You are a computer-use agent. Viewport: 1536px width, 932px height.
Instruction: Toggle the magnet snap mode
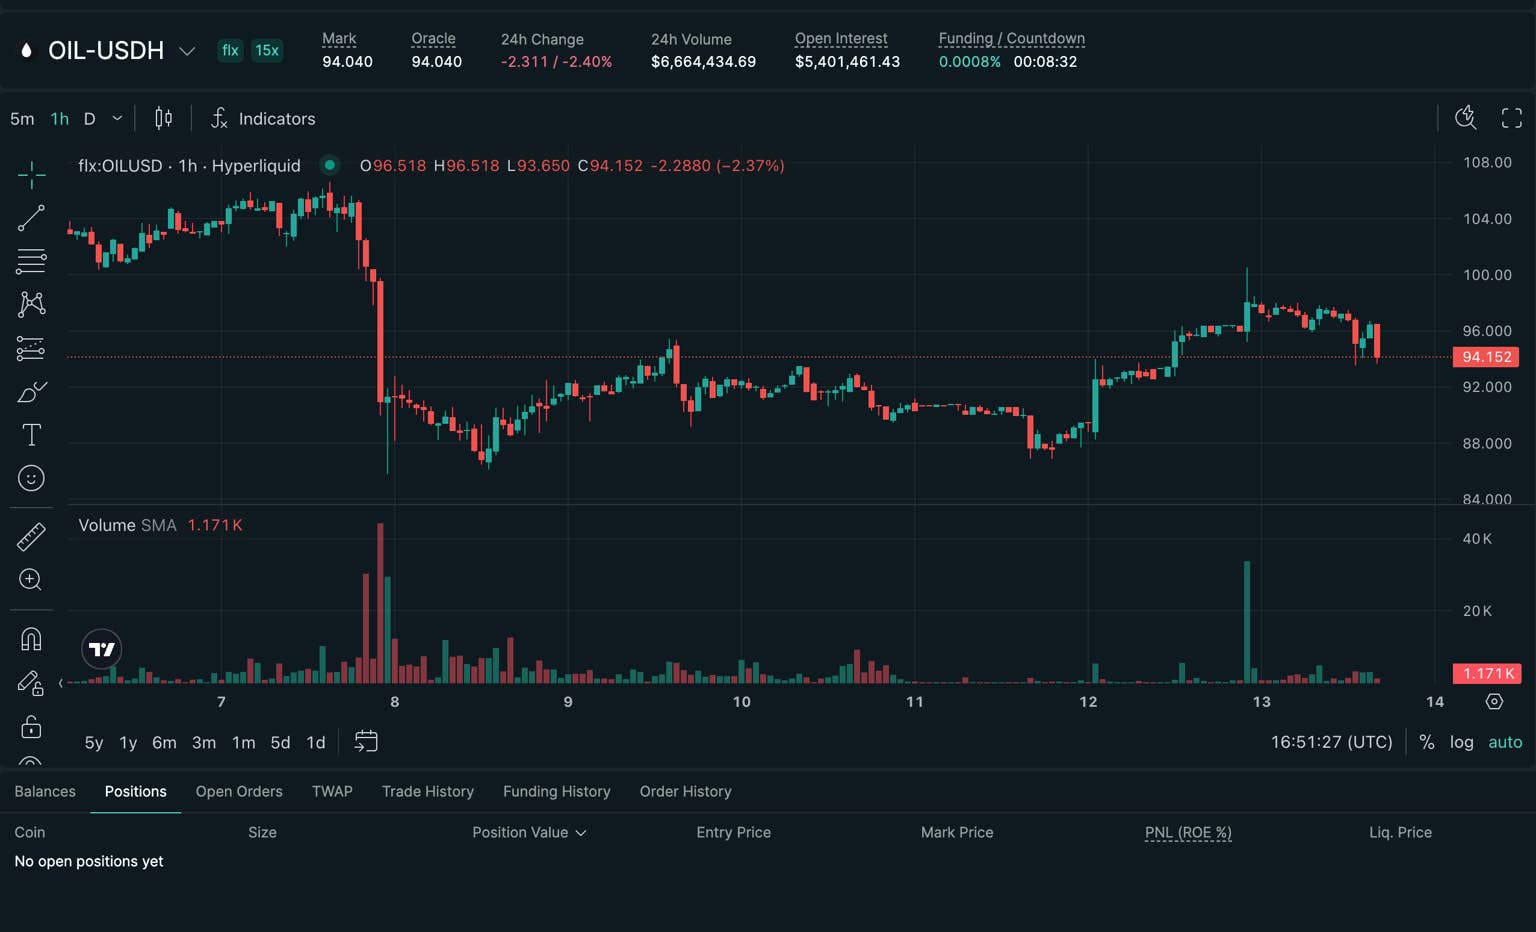coord(31,639)
